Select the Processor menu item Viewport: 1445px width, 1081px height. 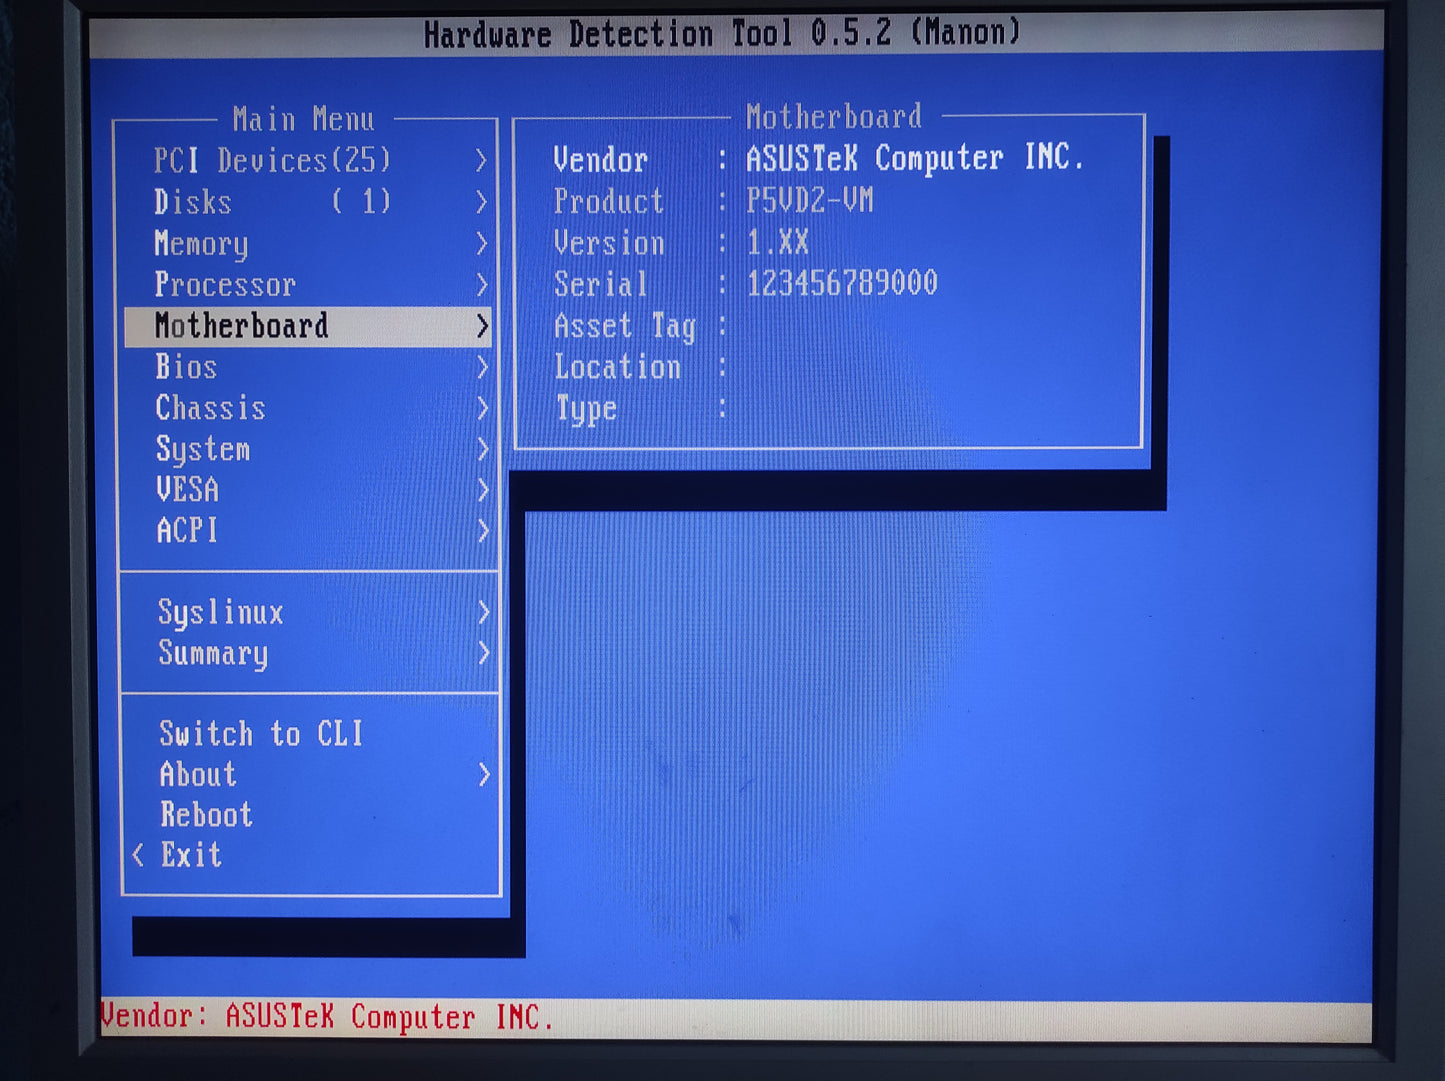225,284
